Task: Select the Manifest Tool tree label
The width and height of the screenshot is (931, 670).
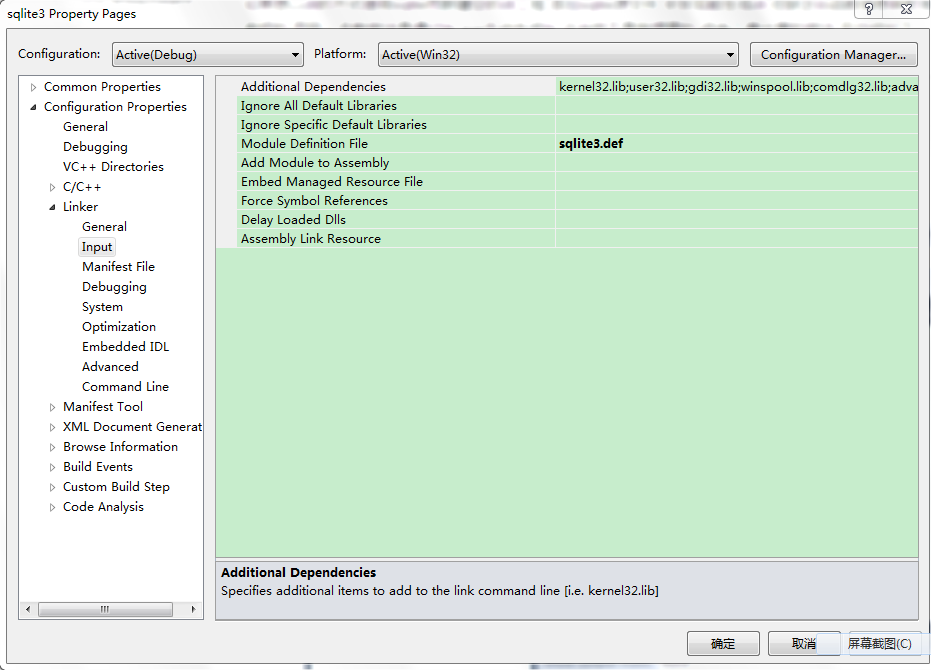Action: pyautogui.click(x=103, y=407)
